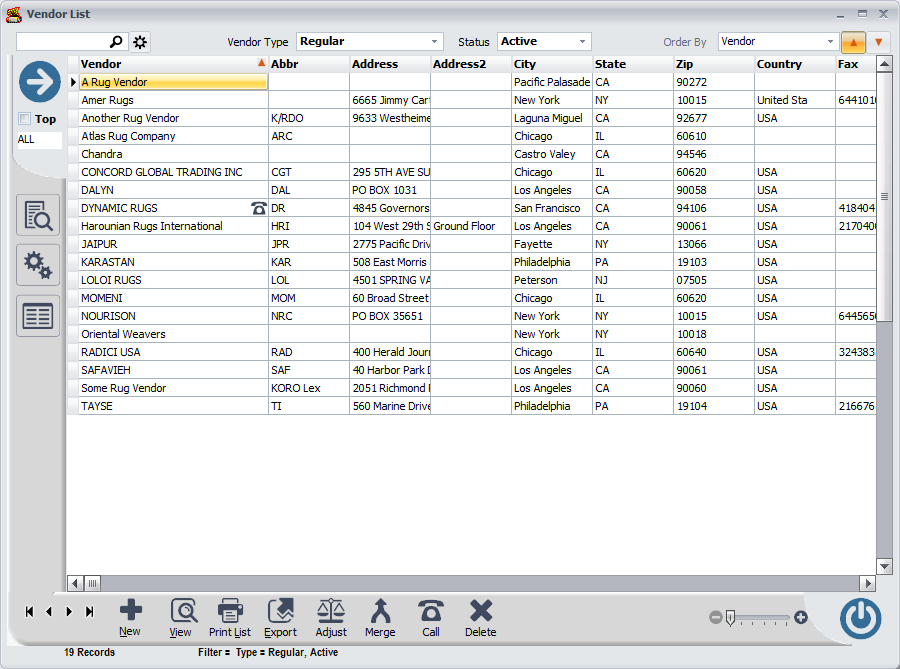Screen dimensions: 900x669
Task: Select the SAFAVIEH vendor
Action: point(173,370)
